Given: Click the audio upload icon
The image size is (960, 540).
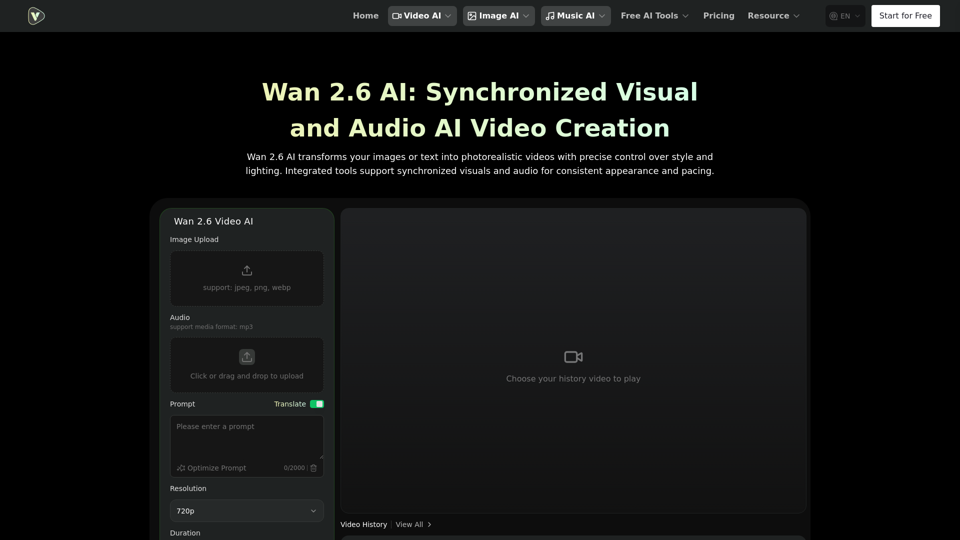Looking at the screenshot, I should click(247, 357).
